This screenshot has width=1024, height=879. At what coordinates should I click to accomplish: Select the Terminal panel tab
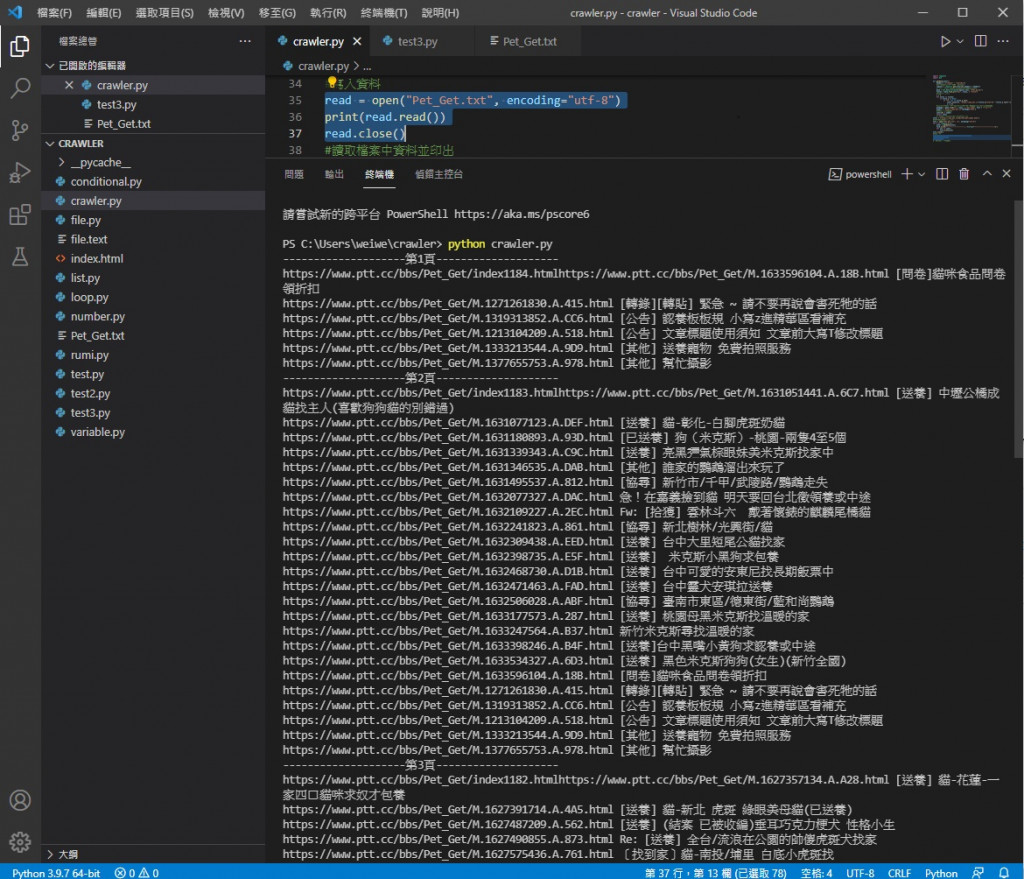pos(379,174)
